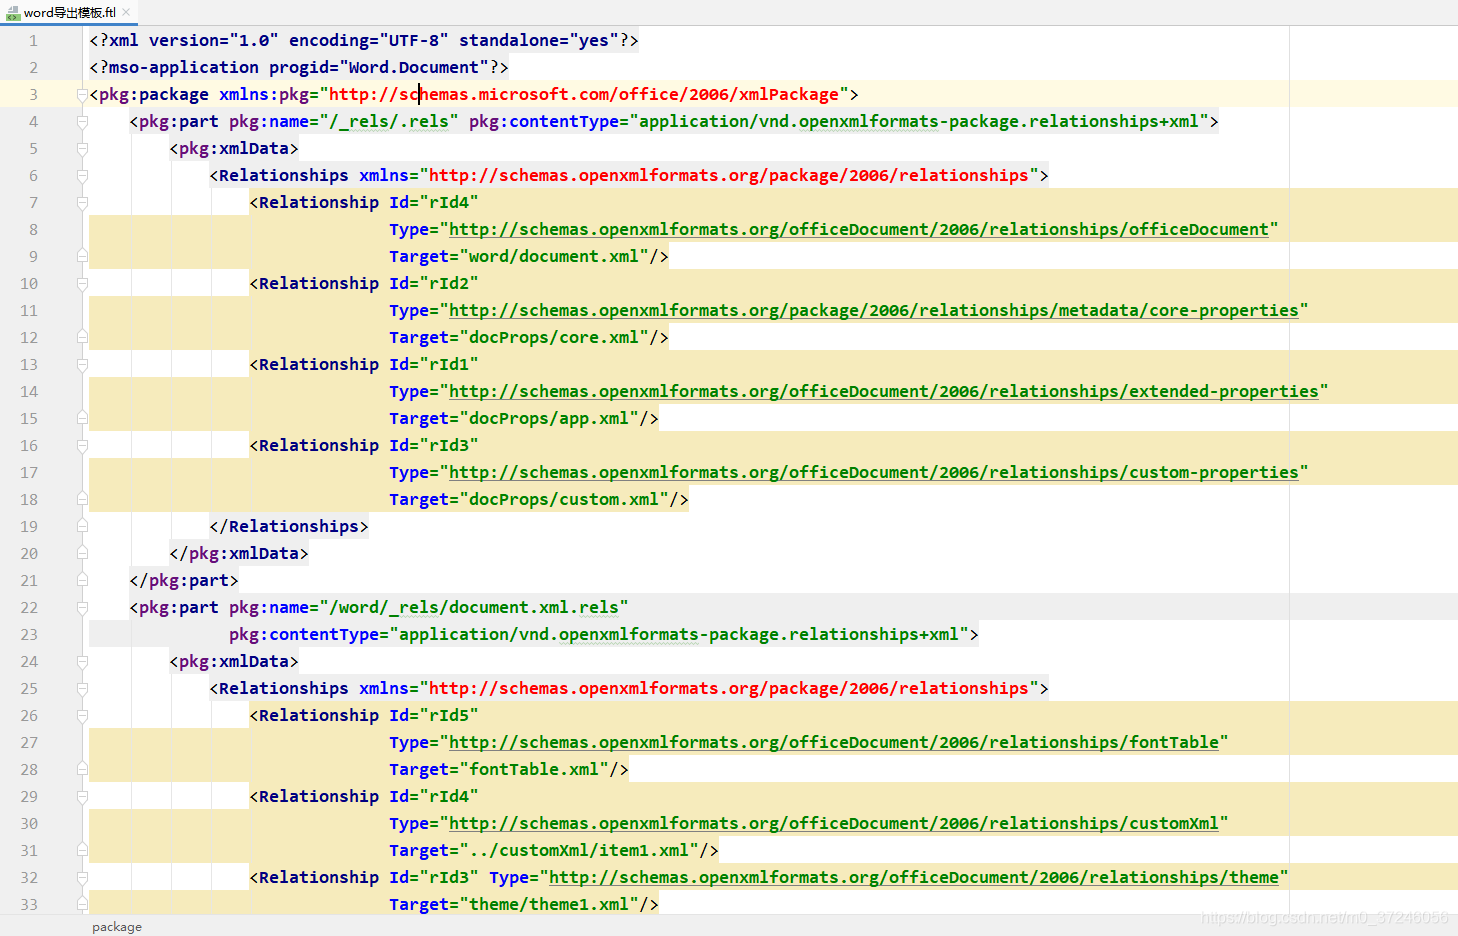Collapse the pkg:part block on line 22
This screenshot has height=936, width=1458.
point(82,608)
